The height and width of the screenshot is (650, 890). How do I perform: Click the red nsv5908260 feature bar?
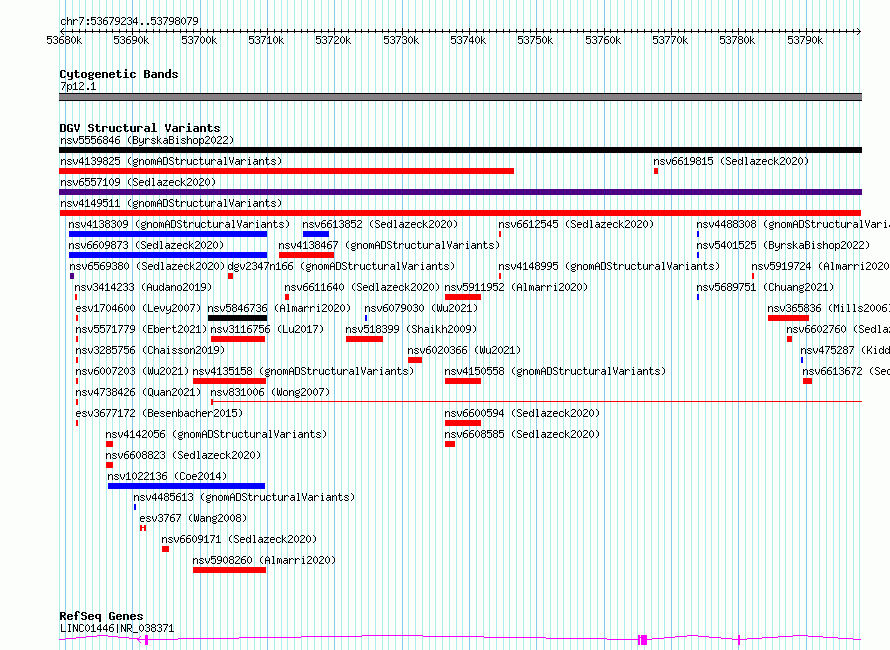(x=229, y=570)
